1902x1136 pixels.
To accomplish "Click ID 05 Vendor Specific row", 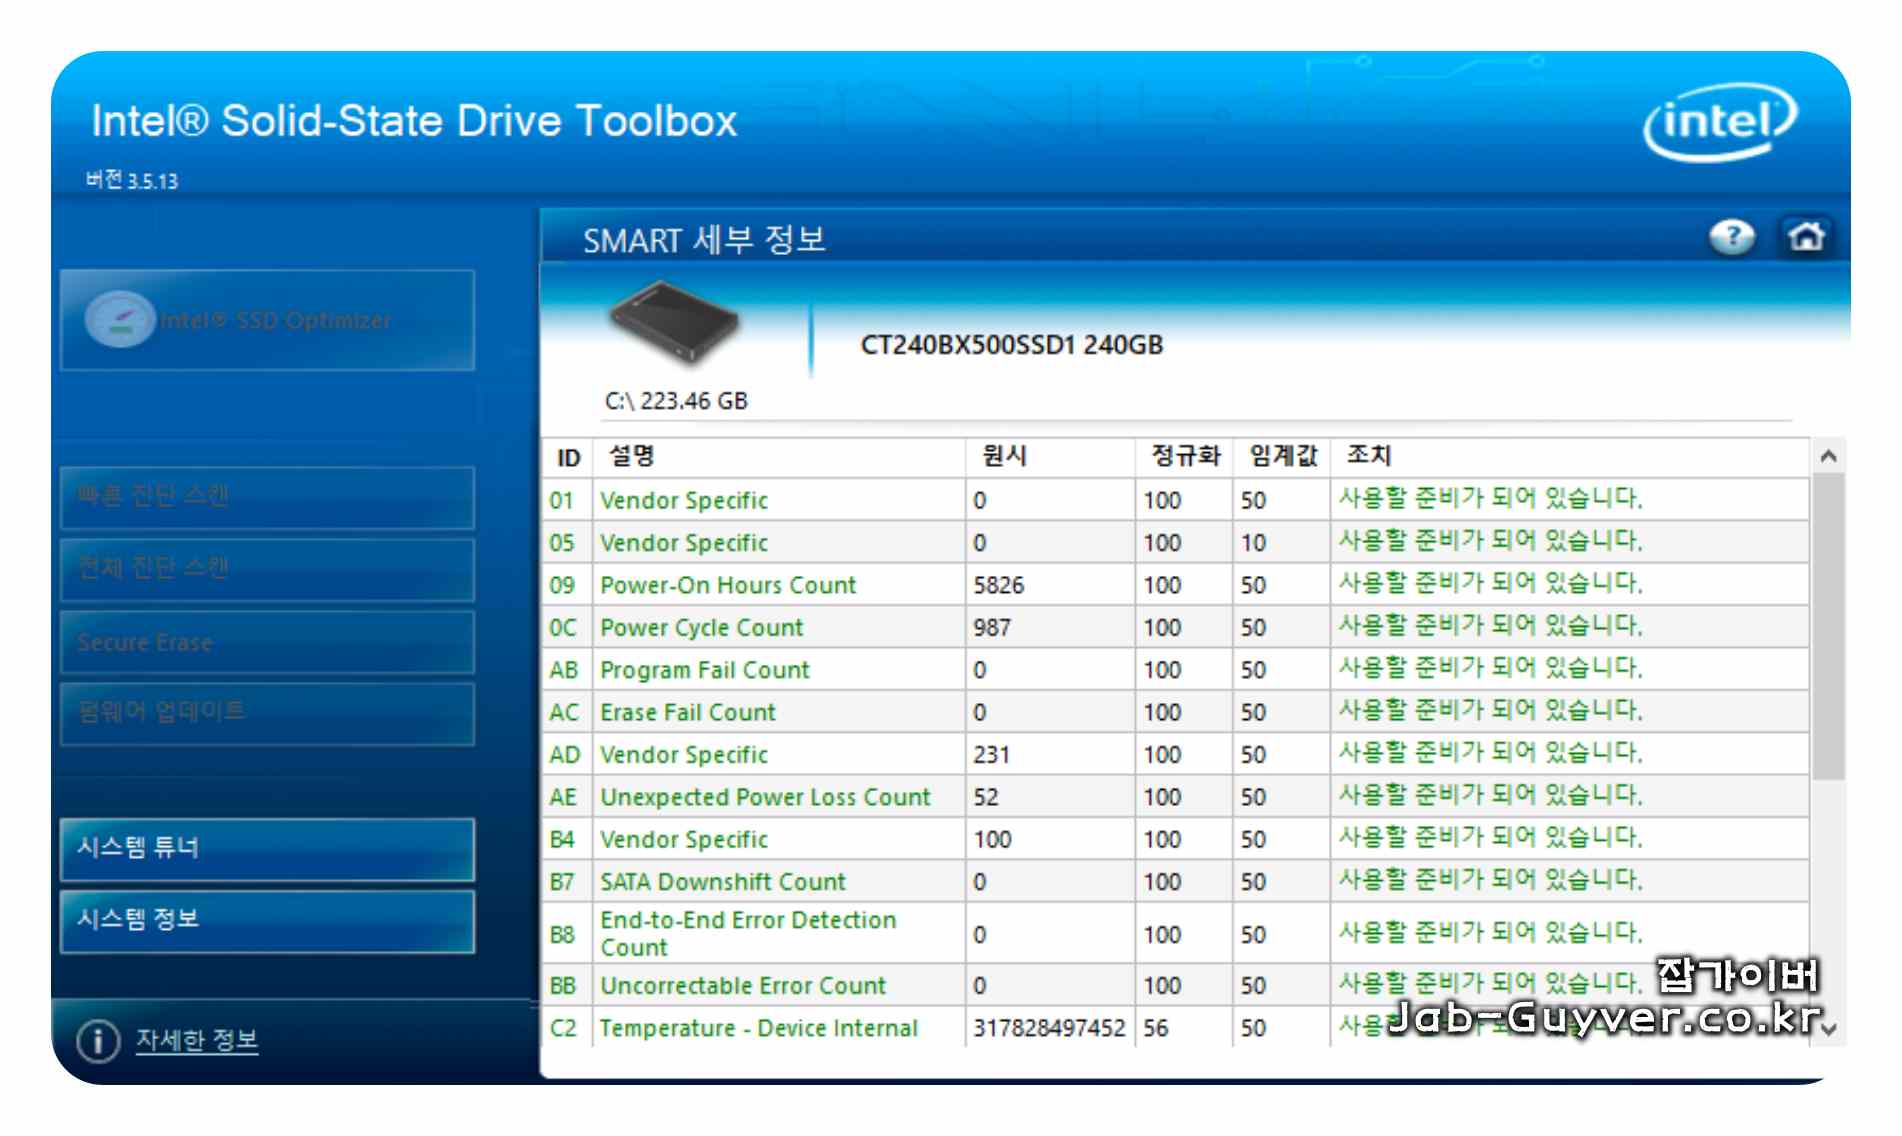I will pos(1176,543).
